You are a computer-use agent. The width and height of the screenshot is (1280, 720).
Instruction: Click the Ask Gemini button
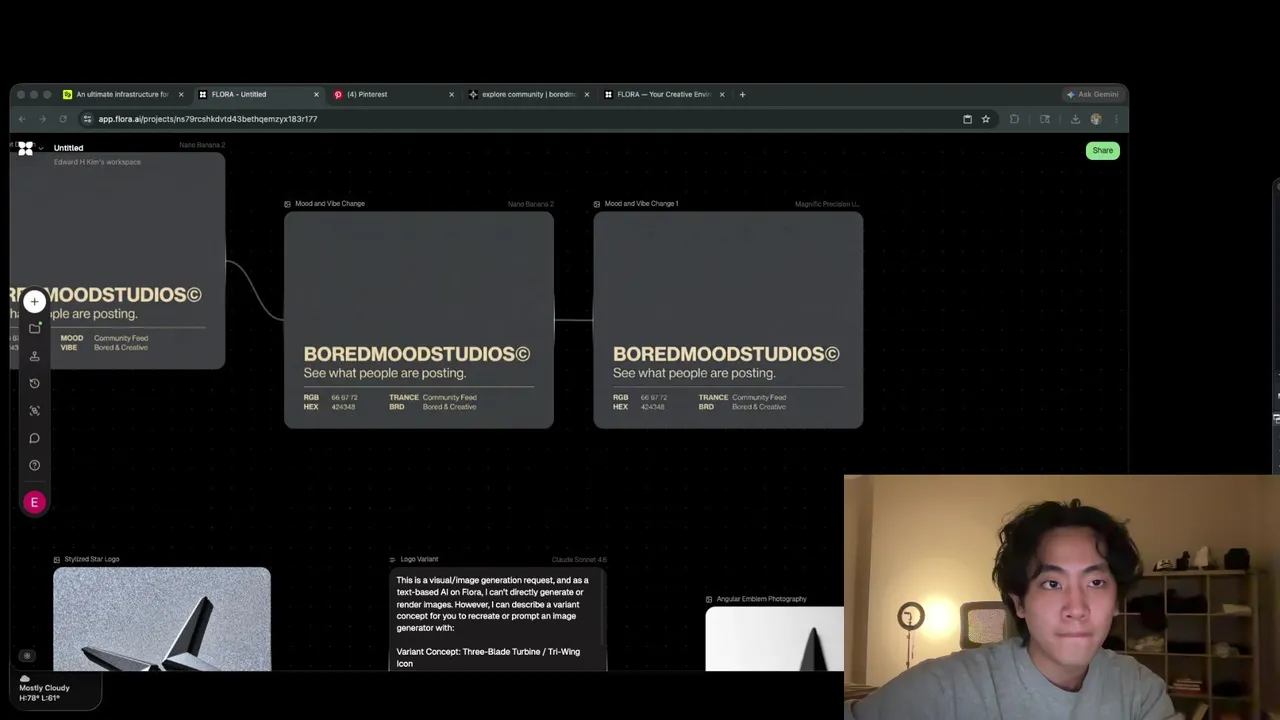click(1092, 94)
